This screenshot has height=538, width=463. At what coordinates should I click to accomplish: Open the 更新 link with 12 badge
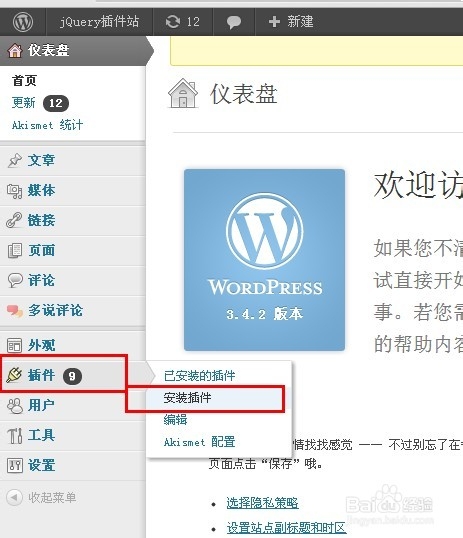point(23,103)
